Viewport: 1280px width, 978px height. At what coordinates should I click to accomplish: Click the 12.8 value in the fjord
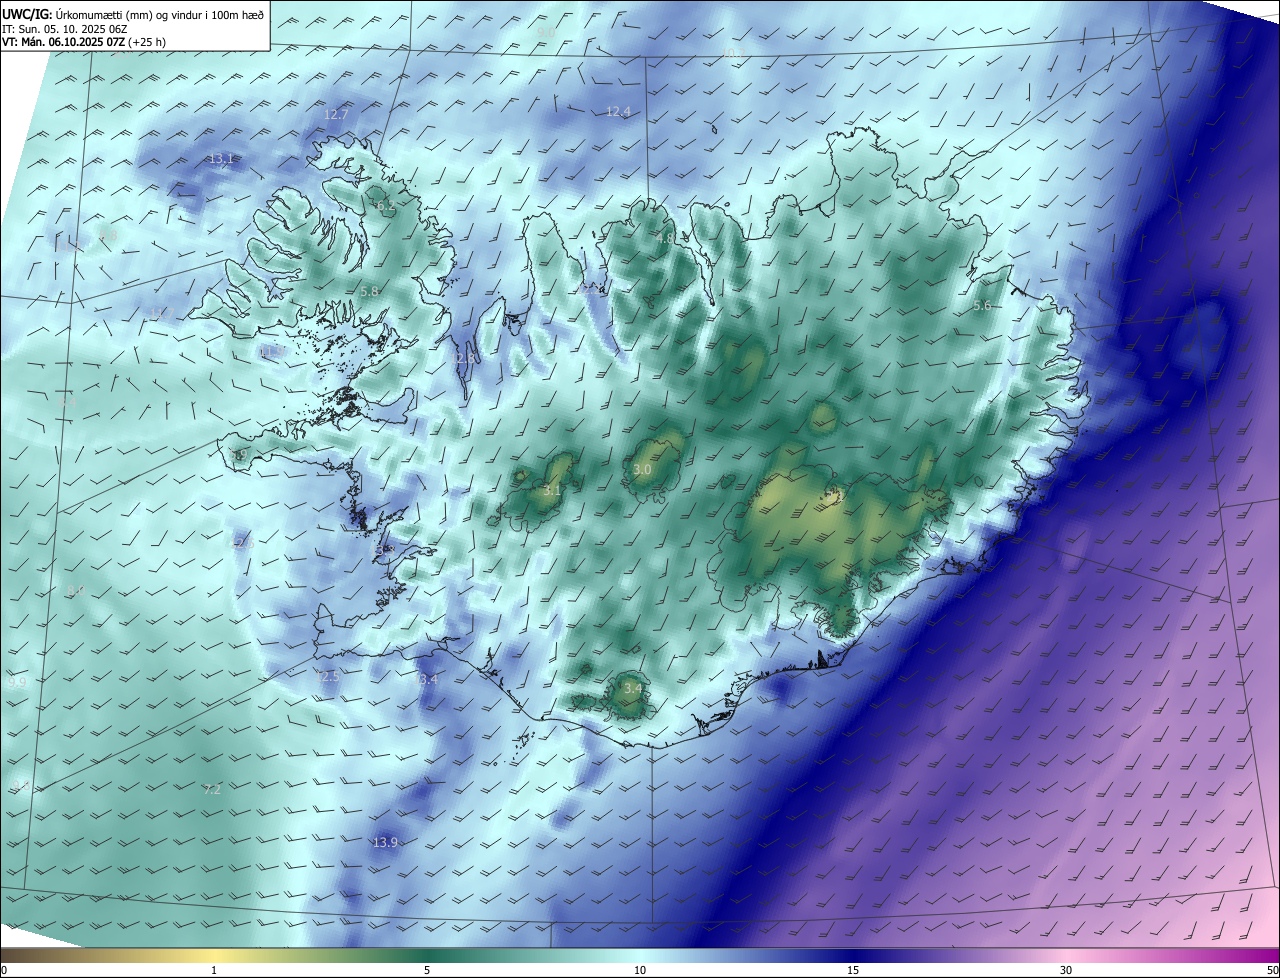(x=465, y=358)
